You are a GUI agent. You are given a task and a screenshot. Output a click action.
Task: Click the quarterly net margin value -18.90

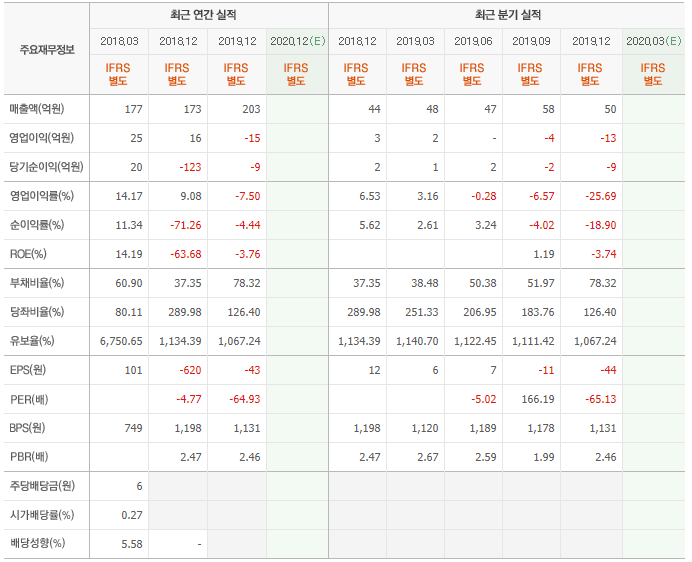point(601,225)
